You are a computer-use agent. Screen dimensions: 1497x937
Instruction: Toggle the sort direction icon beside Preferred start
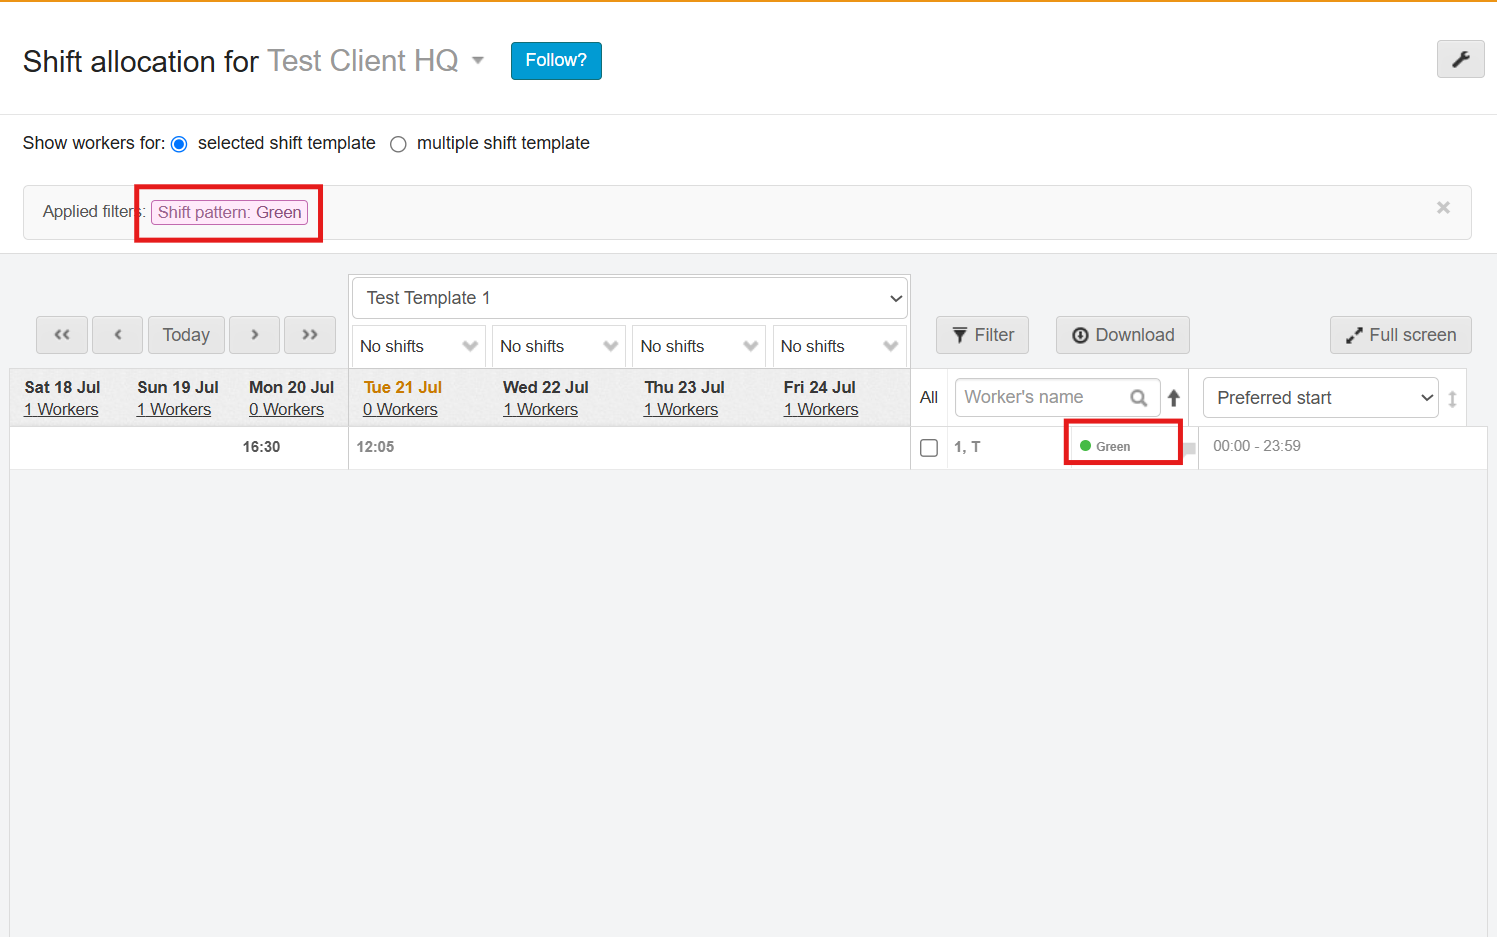coord(1452,398)
